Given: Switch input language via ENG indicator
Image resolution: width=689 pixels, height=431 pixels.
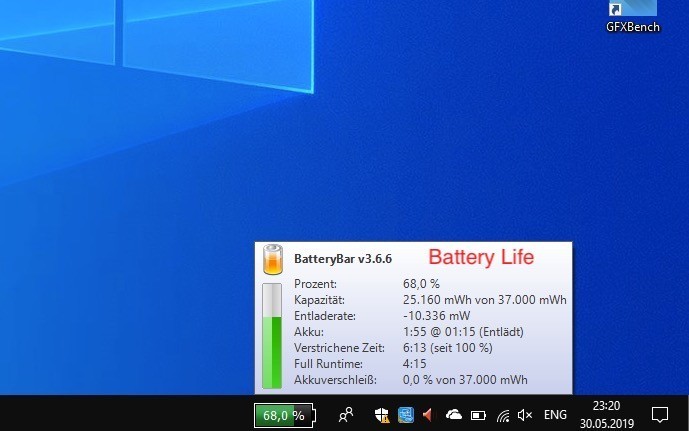Looking at the screenshot, I should click(555, 415).
